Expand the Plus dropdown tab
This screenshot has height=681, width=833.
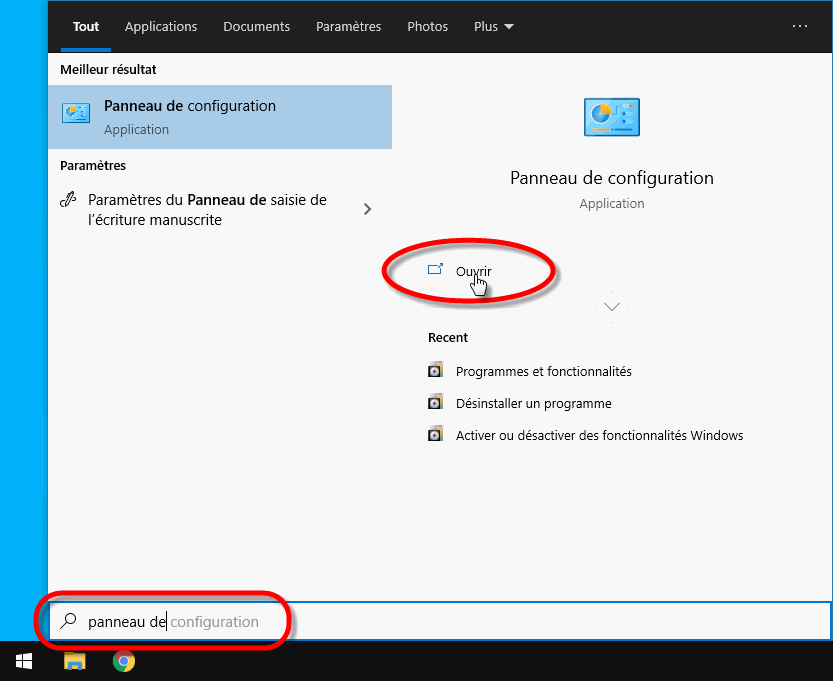tap(493, 27)
